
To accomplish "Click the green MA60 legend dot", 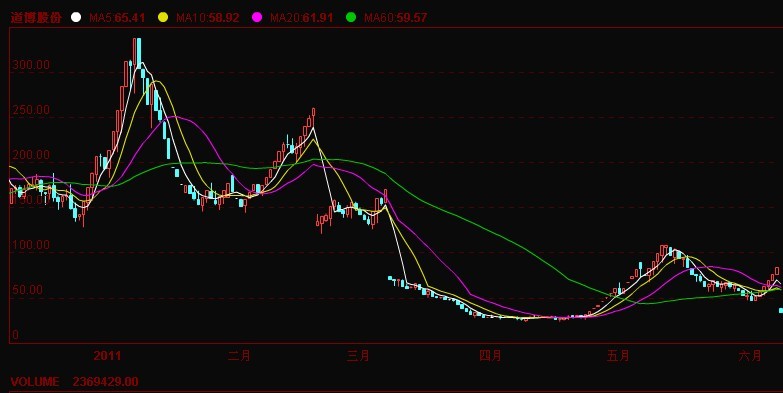I will [x=351, y=17].
